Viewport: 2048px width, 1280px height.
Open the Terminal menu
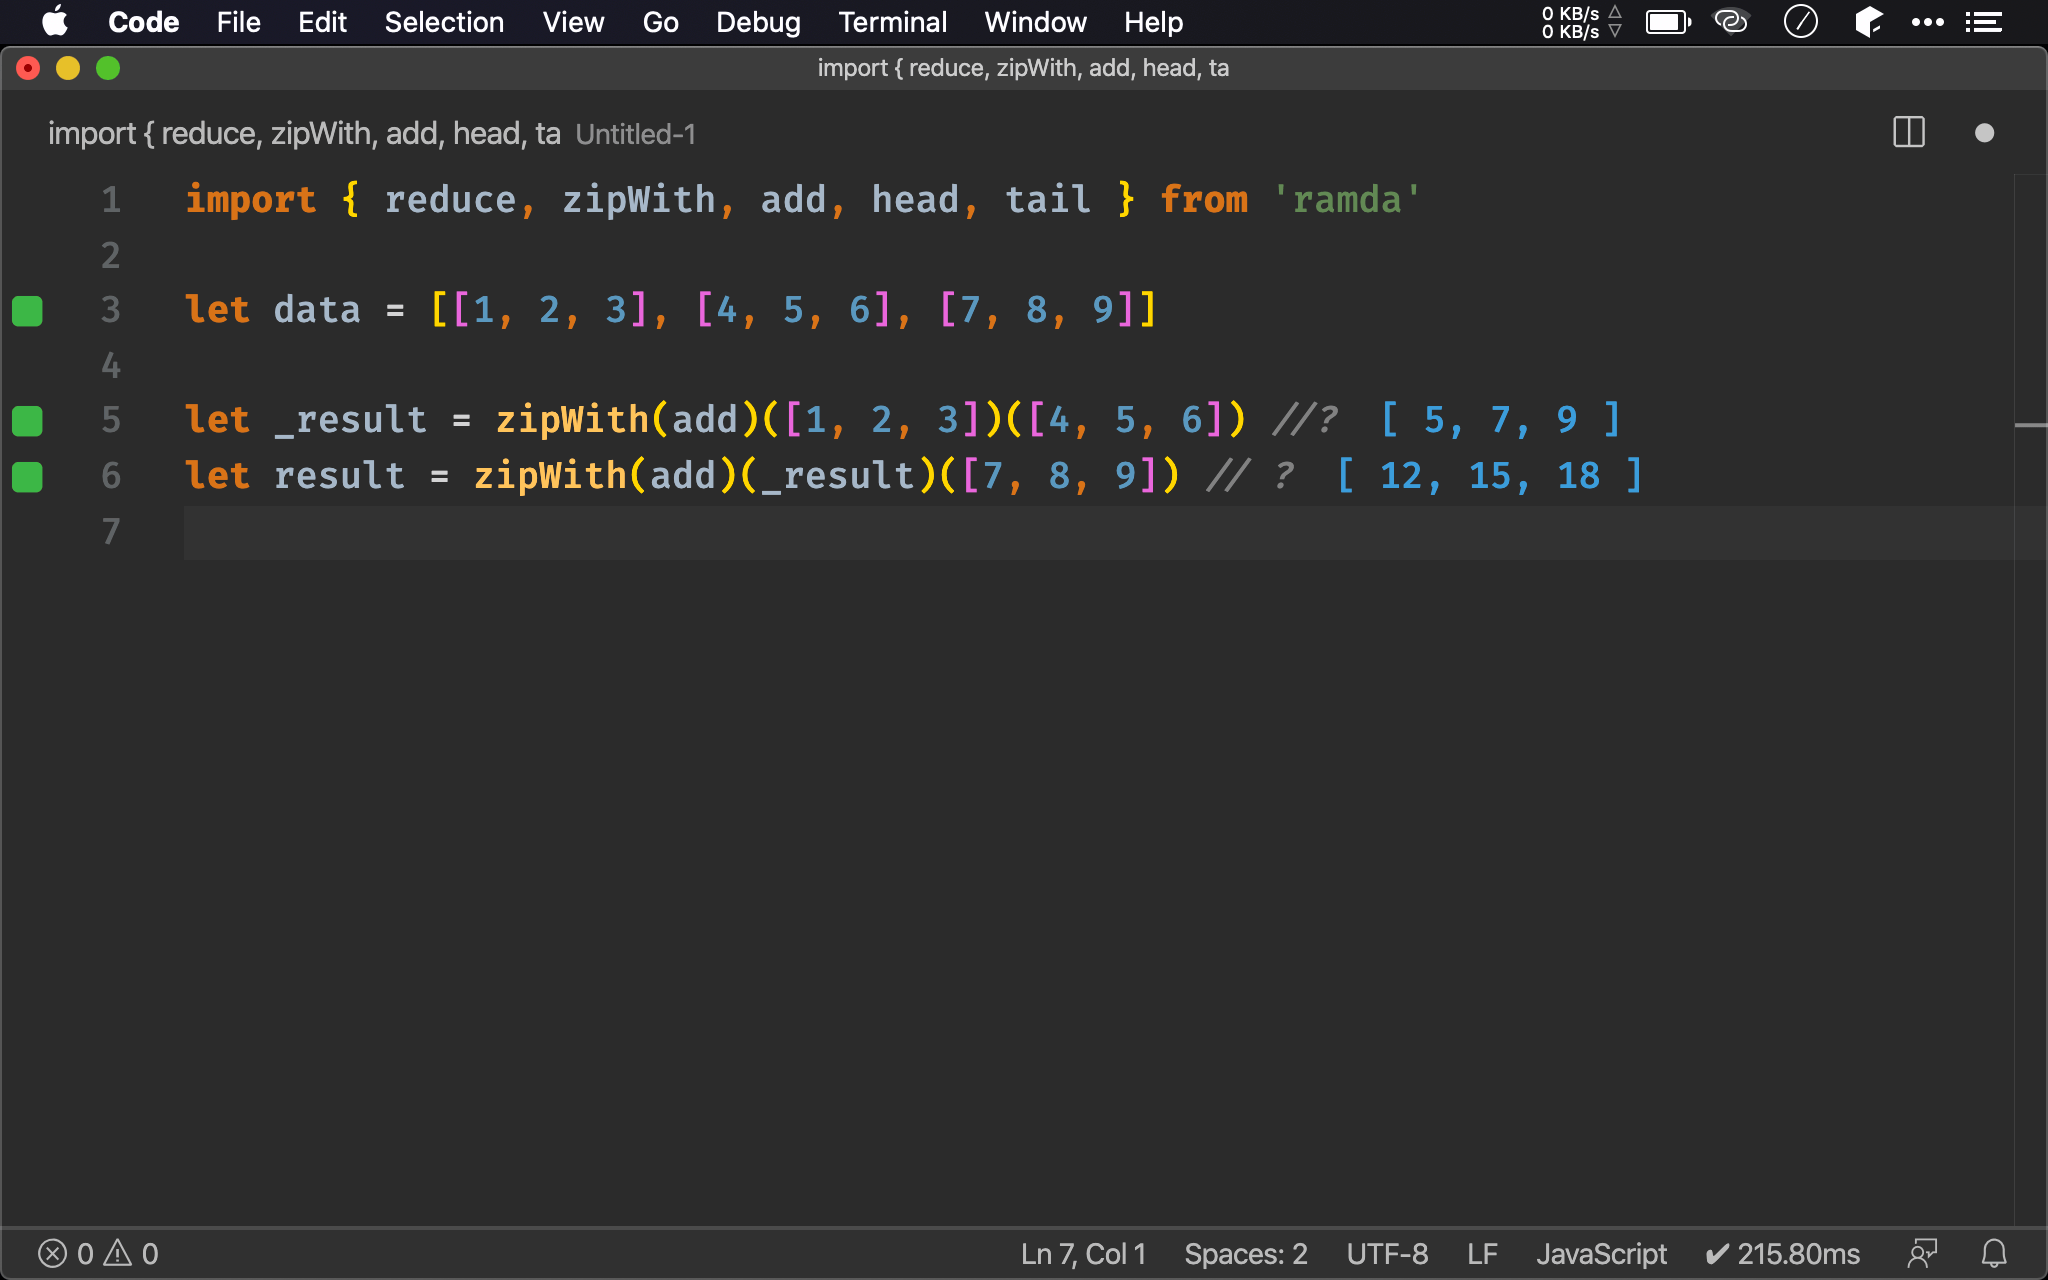(892, 22)
